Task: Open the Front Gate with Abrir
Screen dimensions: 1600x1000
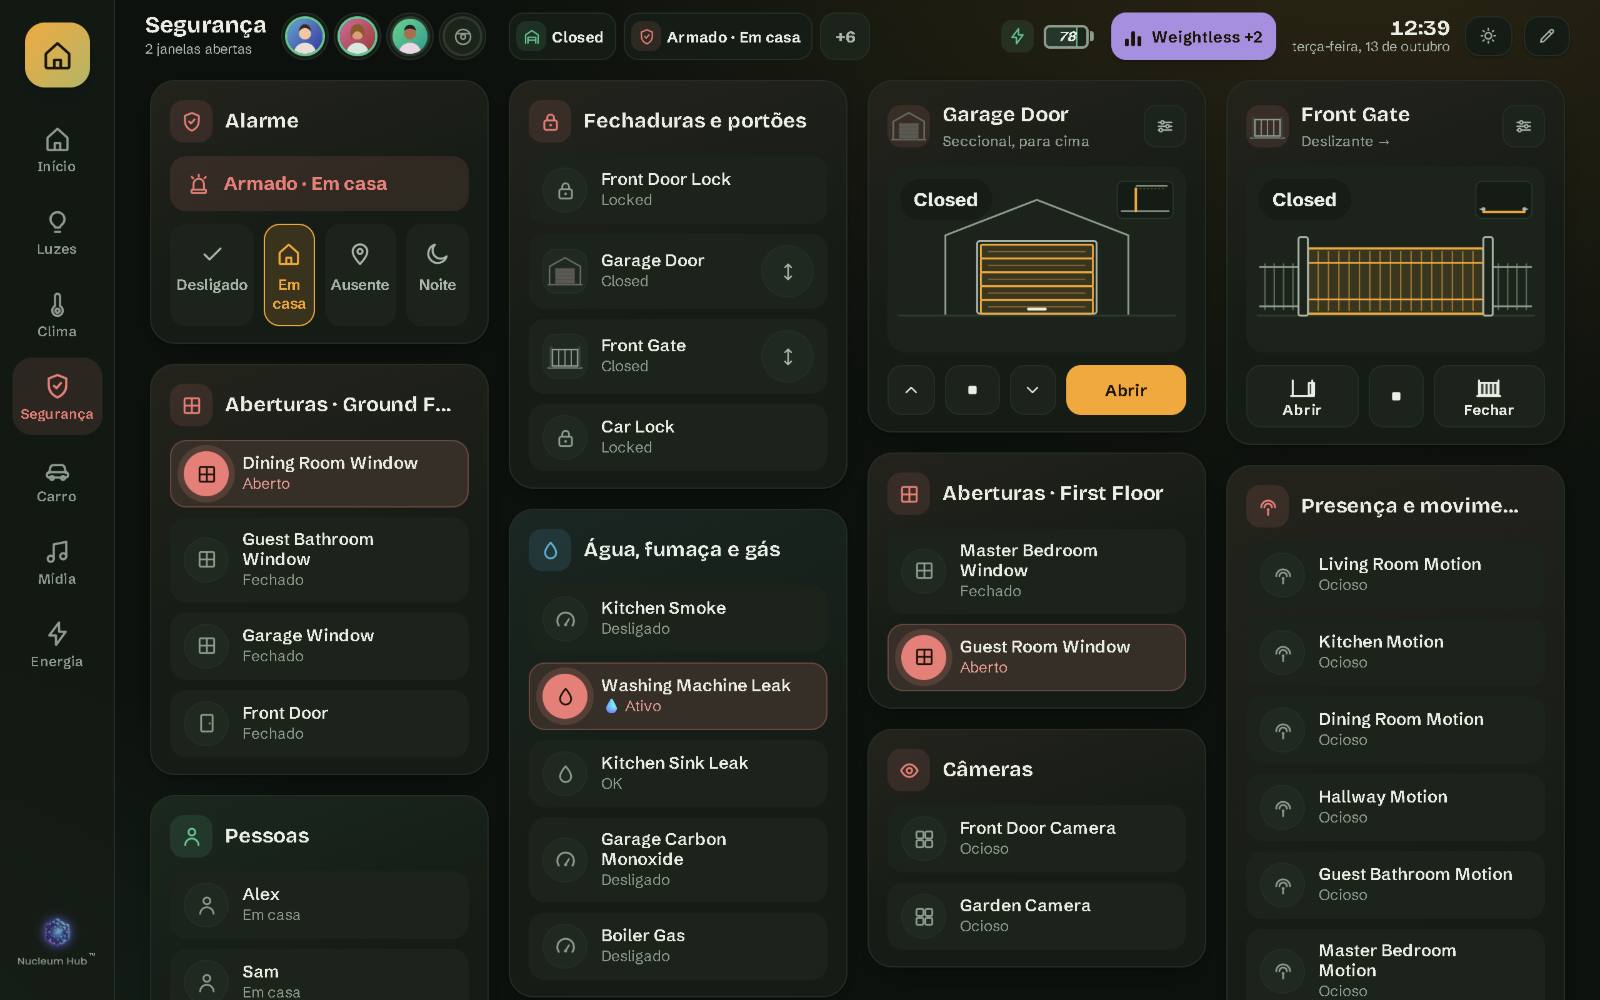Action: coord(1302,396)
